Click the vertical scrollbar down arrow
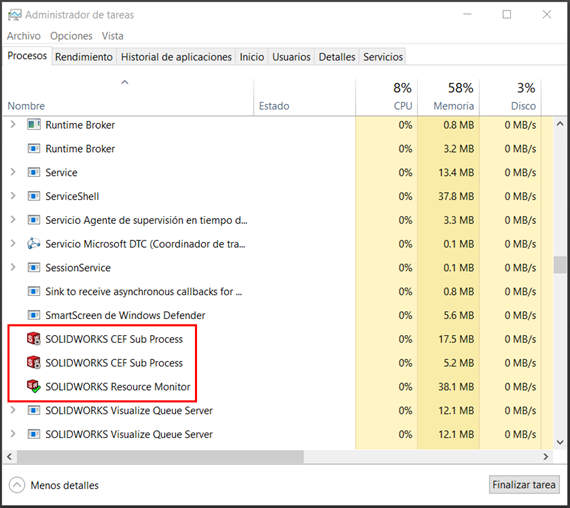Viewport: 570px width, 508px height. point(560,442)
